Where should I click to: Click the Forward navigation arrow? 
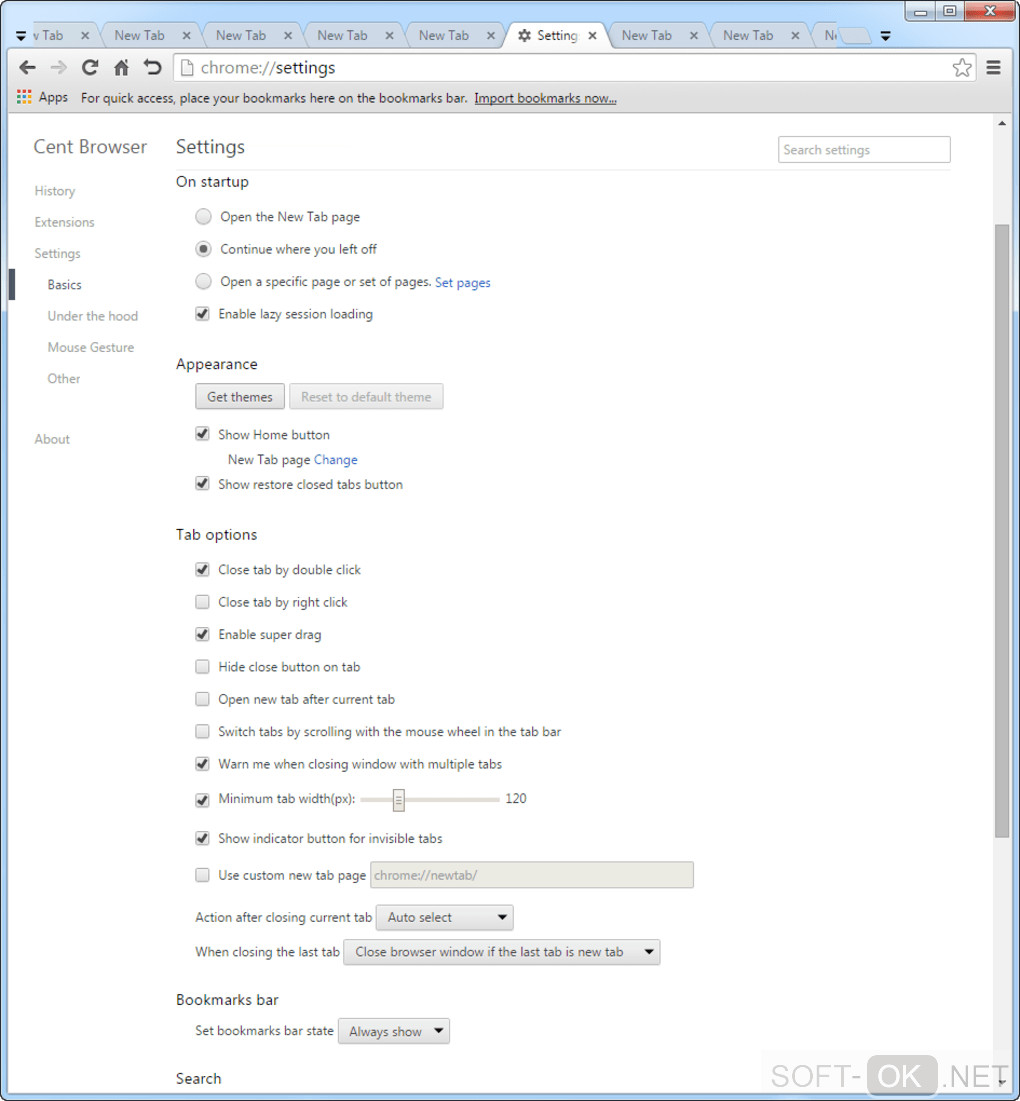59,67
